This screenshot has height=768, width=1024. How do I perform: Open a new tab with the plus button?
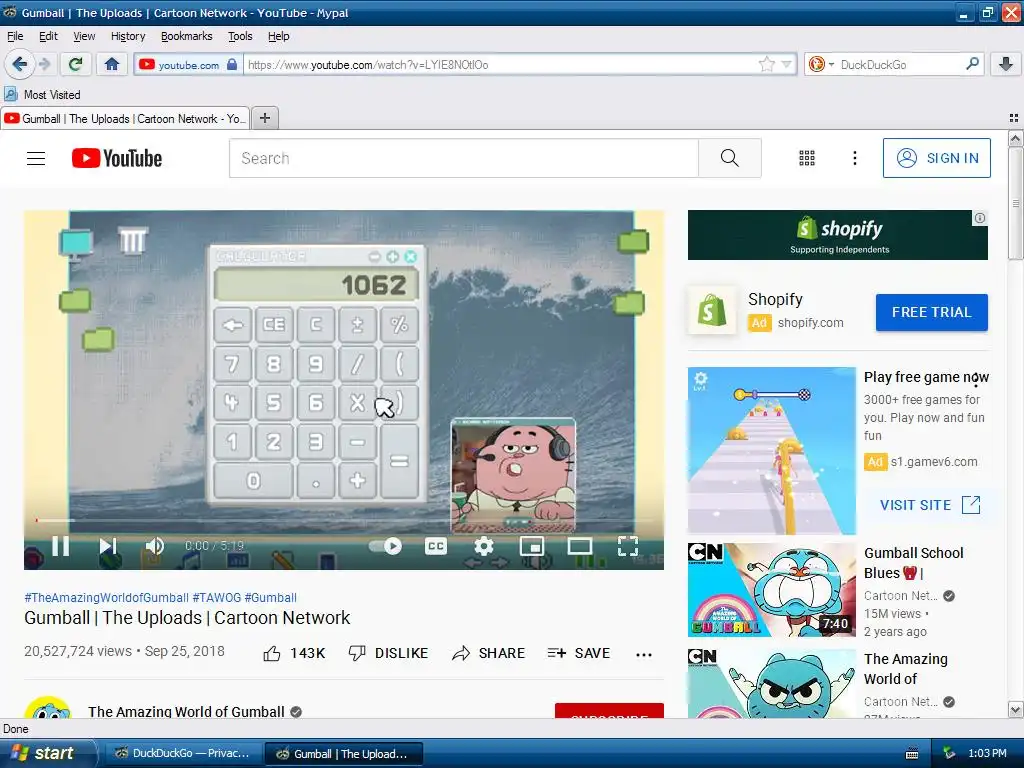click(264, 118)
